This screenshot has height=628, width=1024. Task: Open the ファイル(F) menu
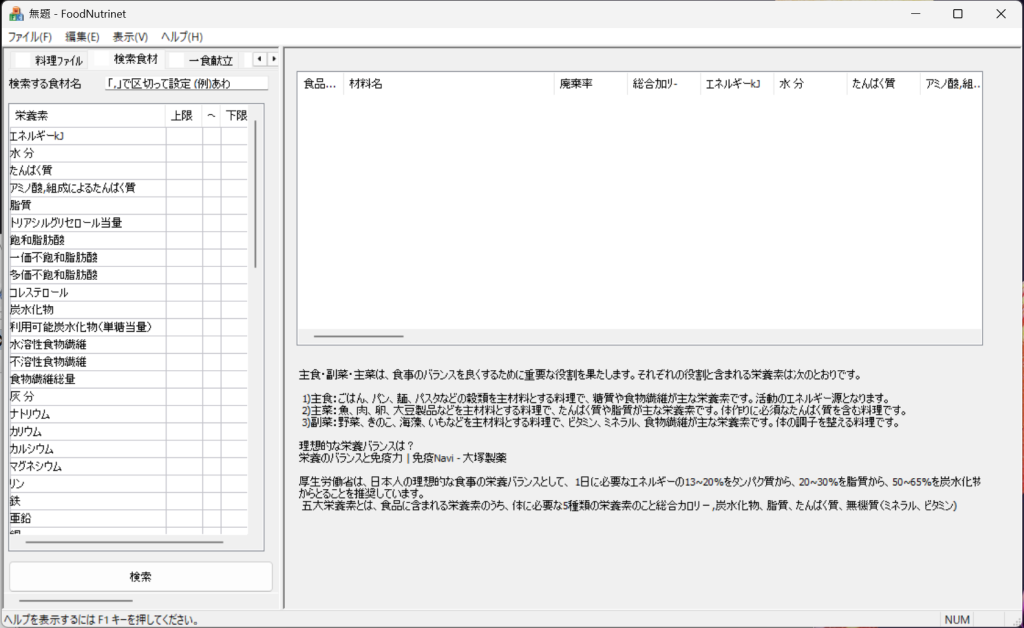coord(30,37)
